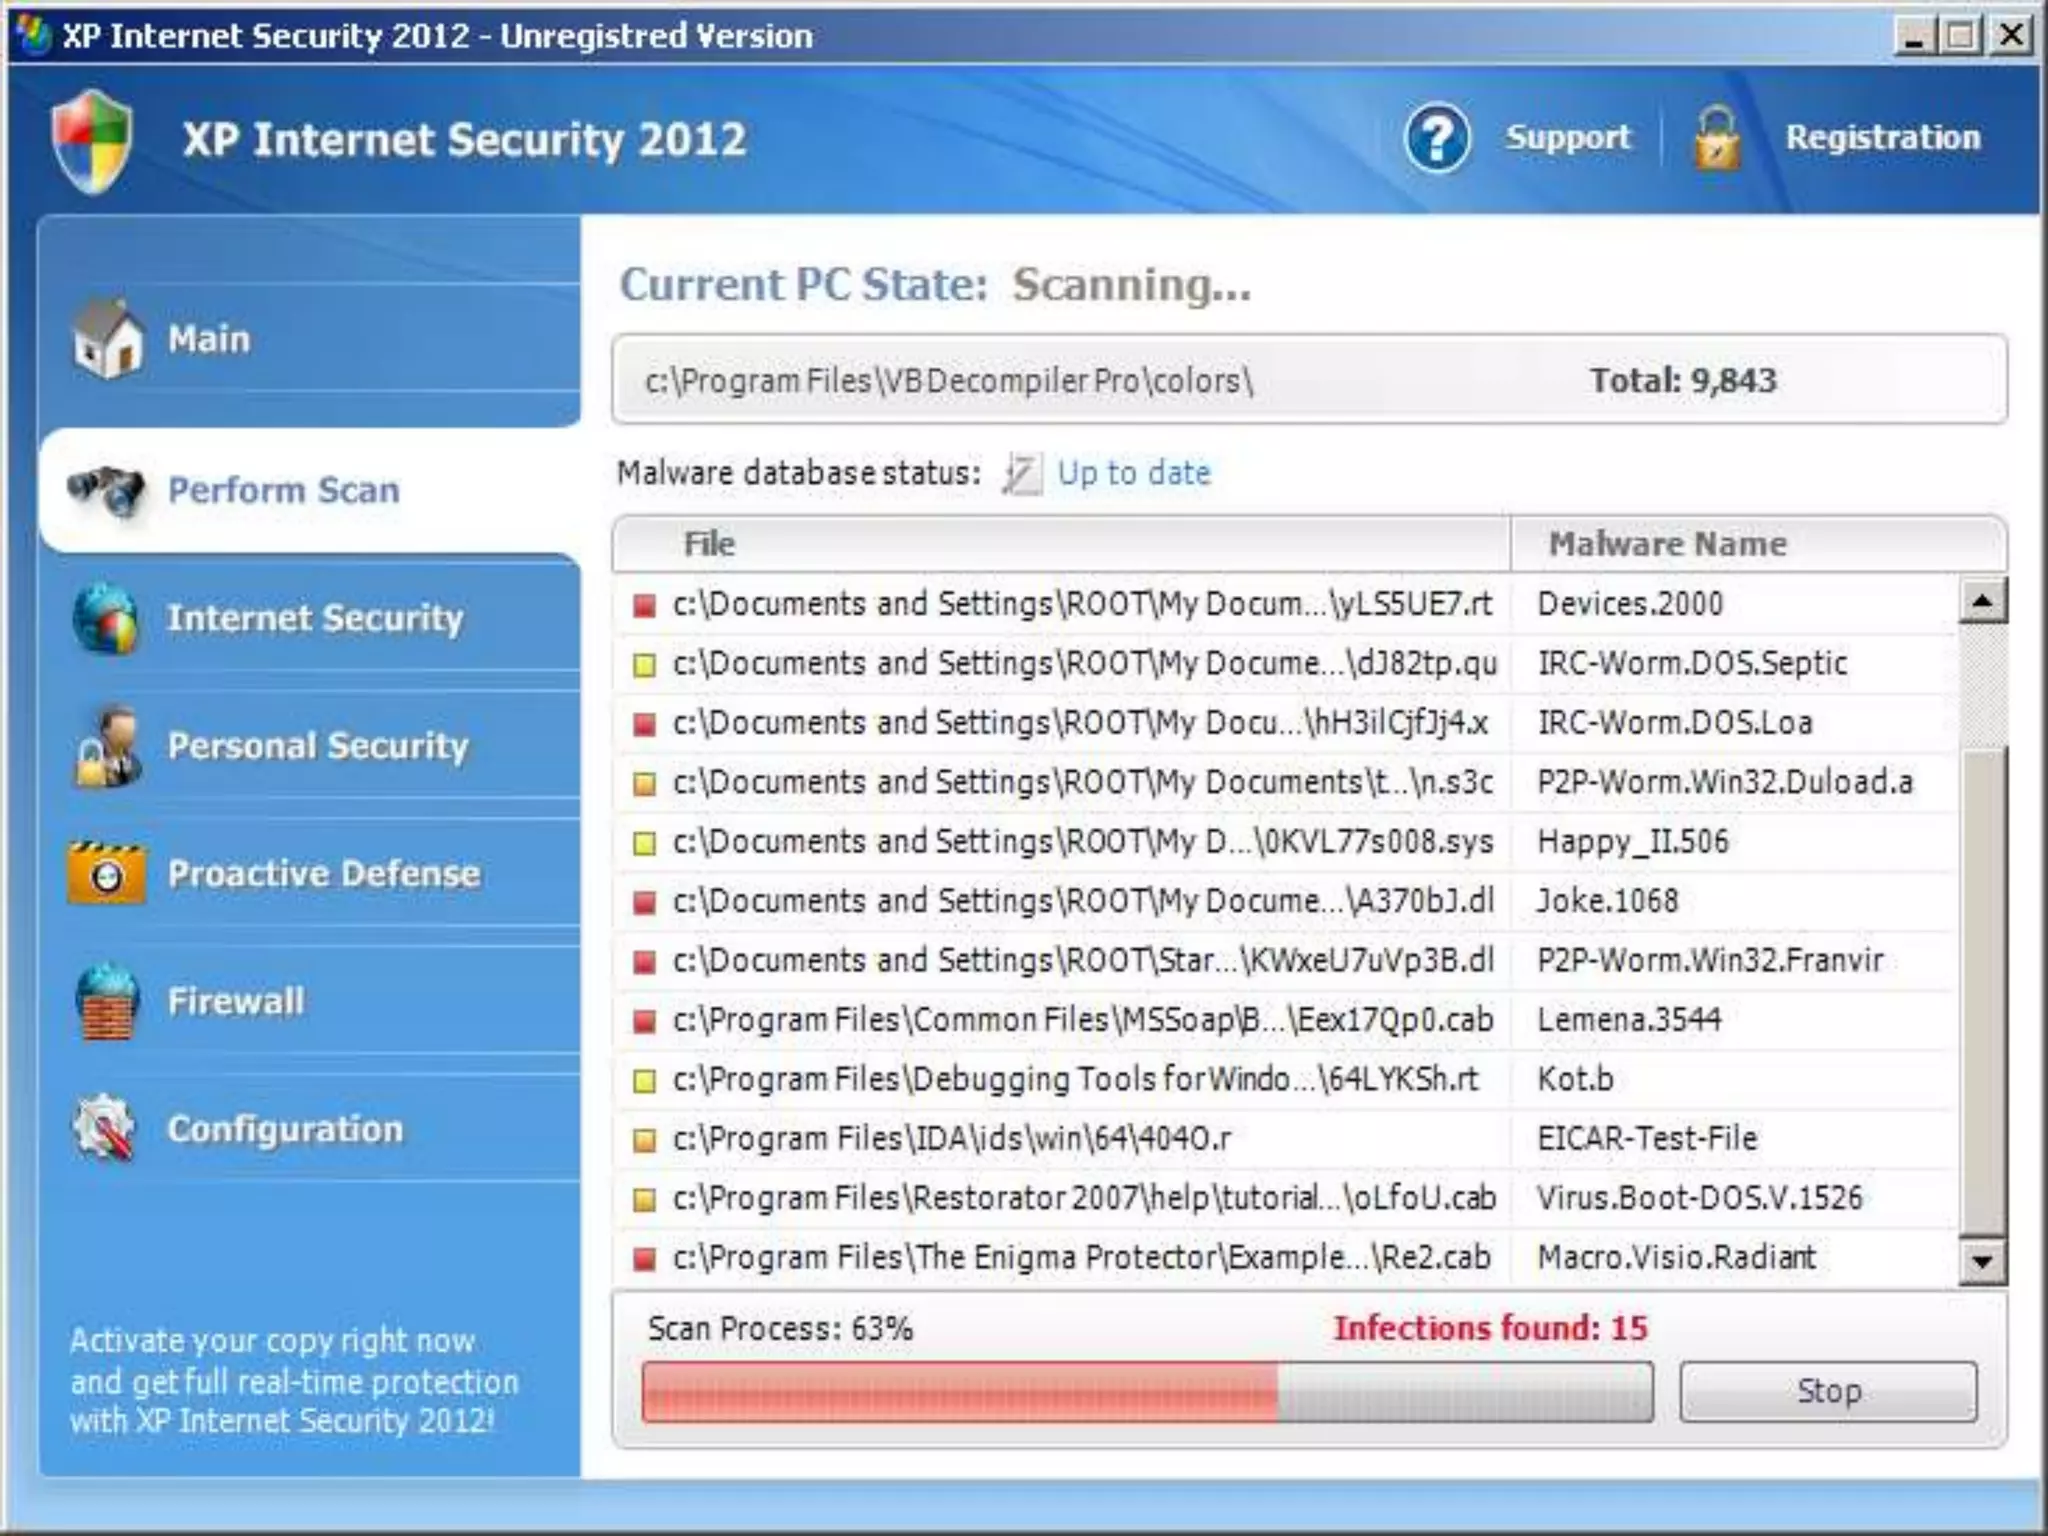Image resolution: width=2048 pixels, height=1536 pixels.
Task: Click the scroll down arrow in results list
Action: point(1982,1261)
